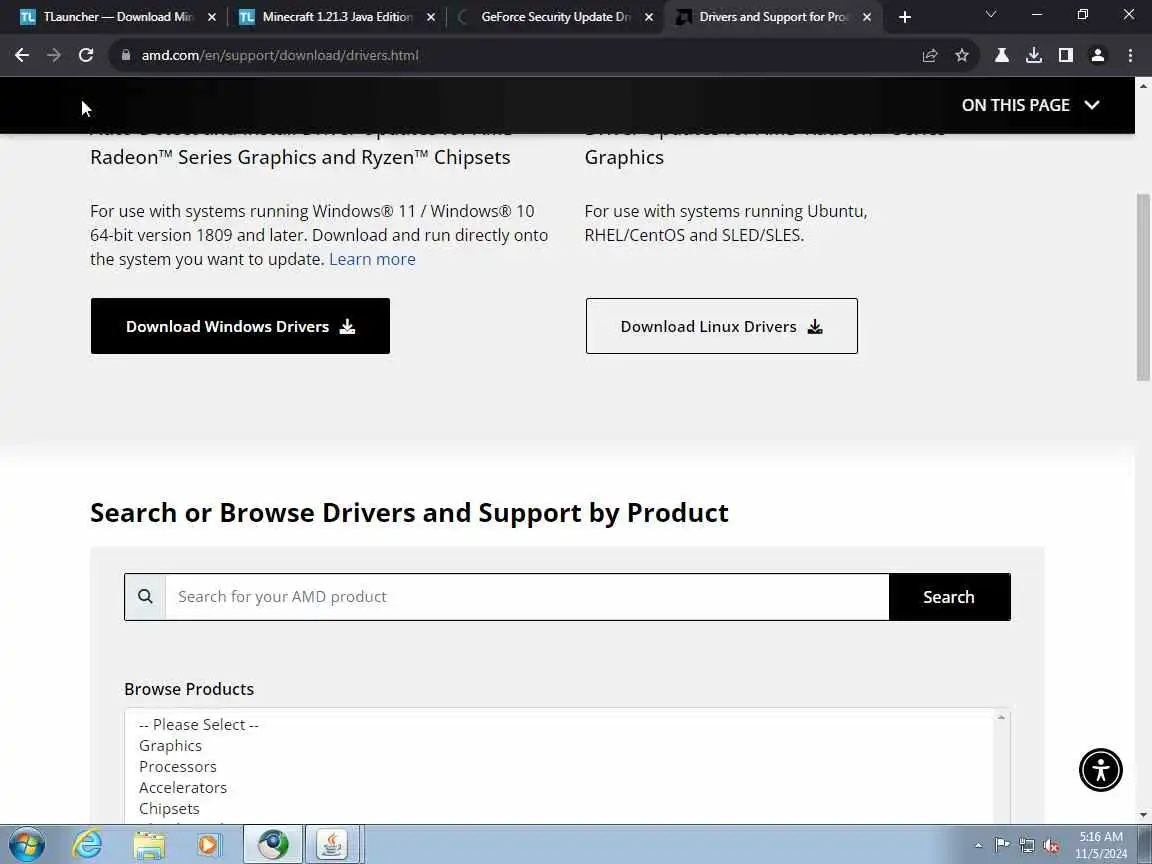The height and width of the screenshot is (864, 1152).
Task: Go back to the previous page
Action: [x=21, y=55]
